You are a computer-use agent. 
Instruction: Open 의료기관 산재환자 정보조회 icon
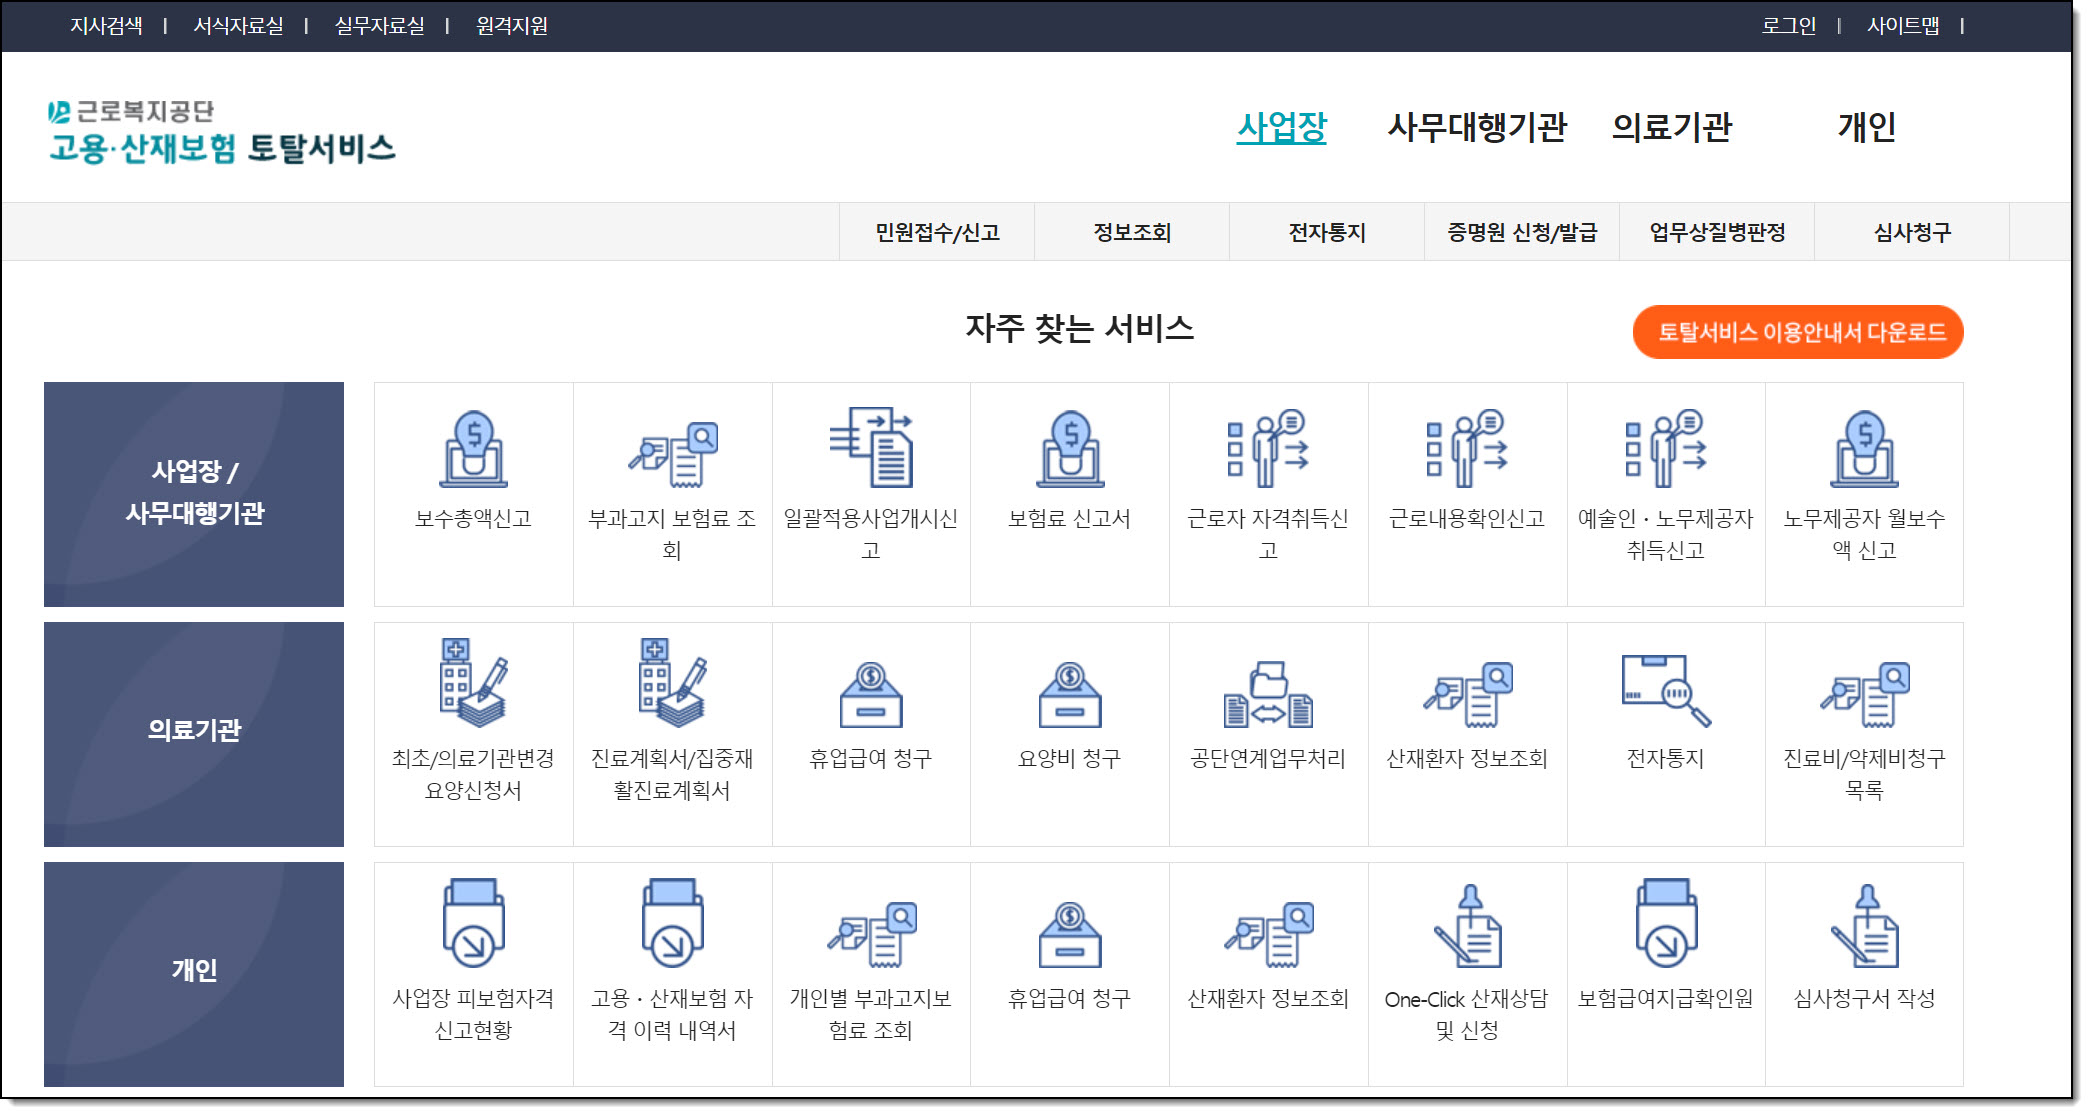pos(1467,694)
